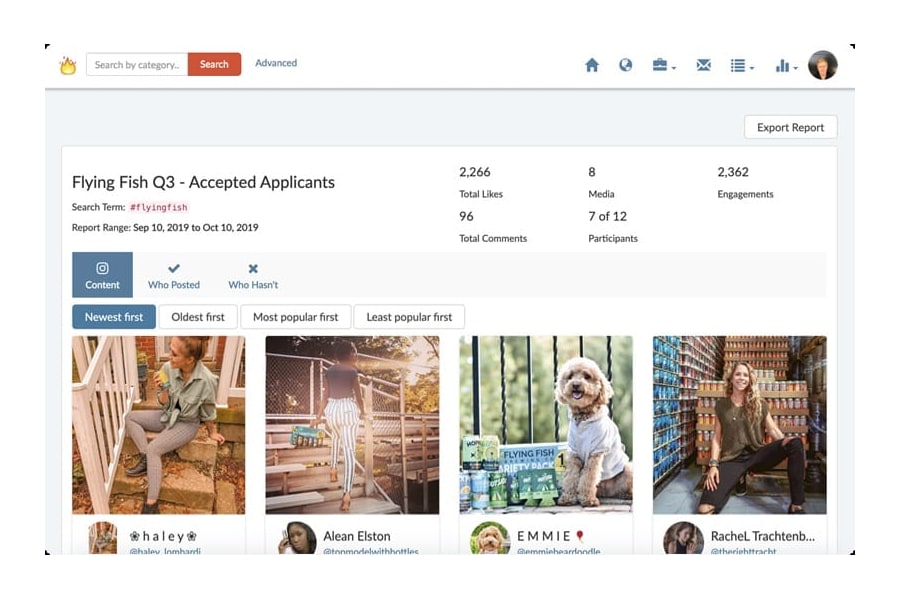Open Rachel Trachtenb's warehouse photo
The height and width of the screenshot is (600, 900).
[740, 425]
